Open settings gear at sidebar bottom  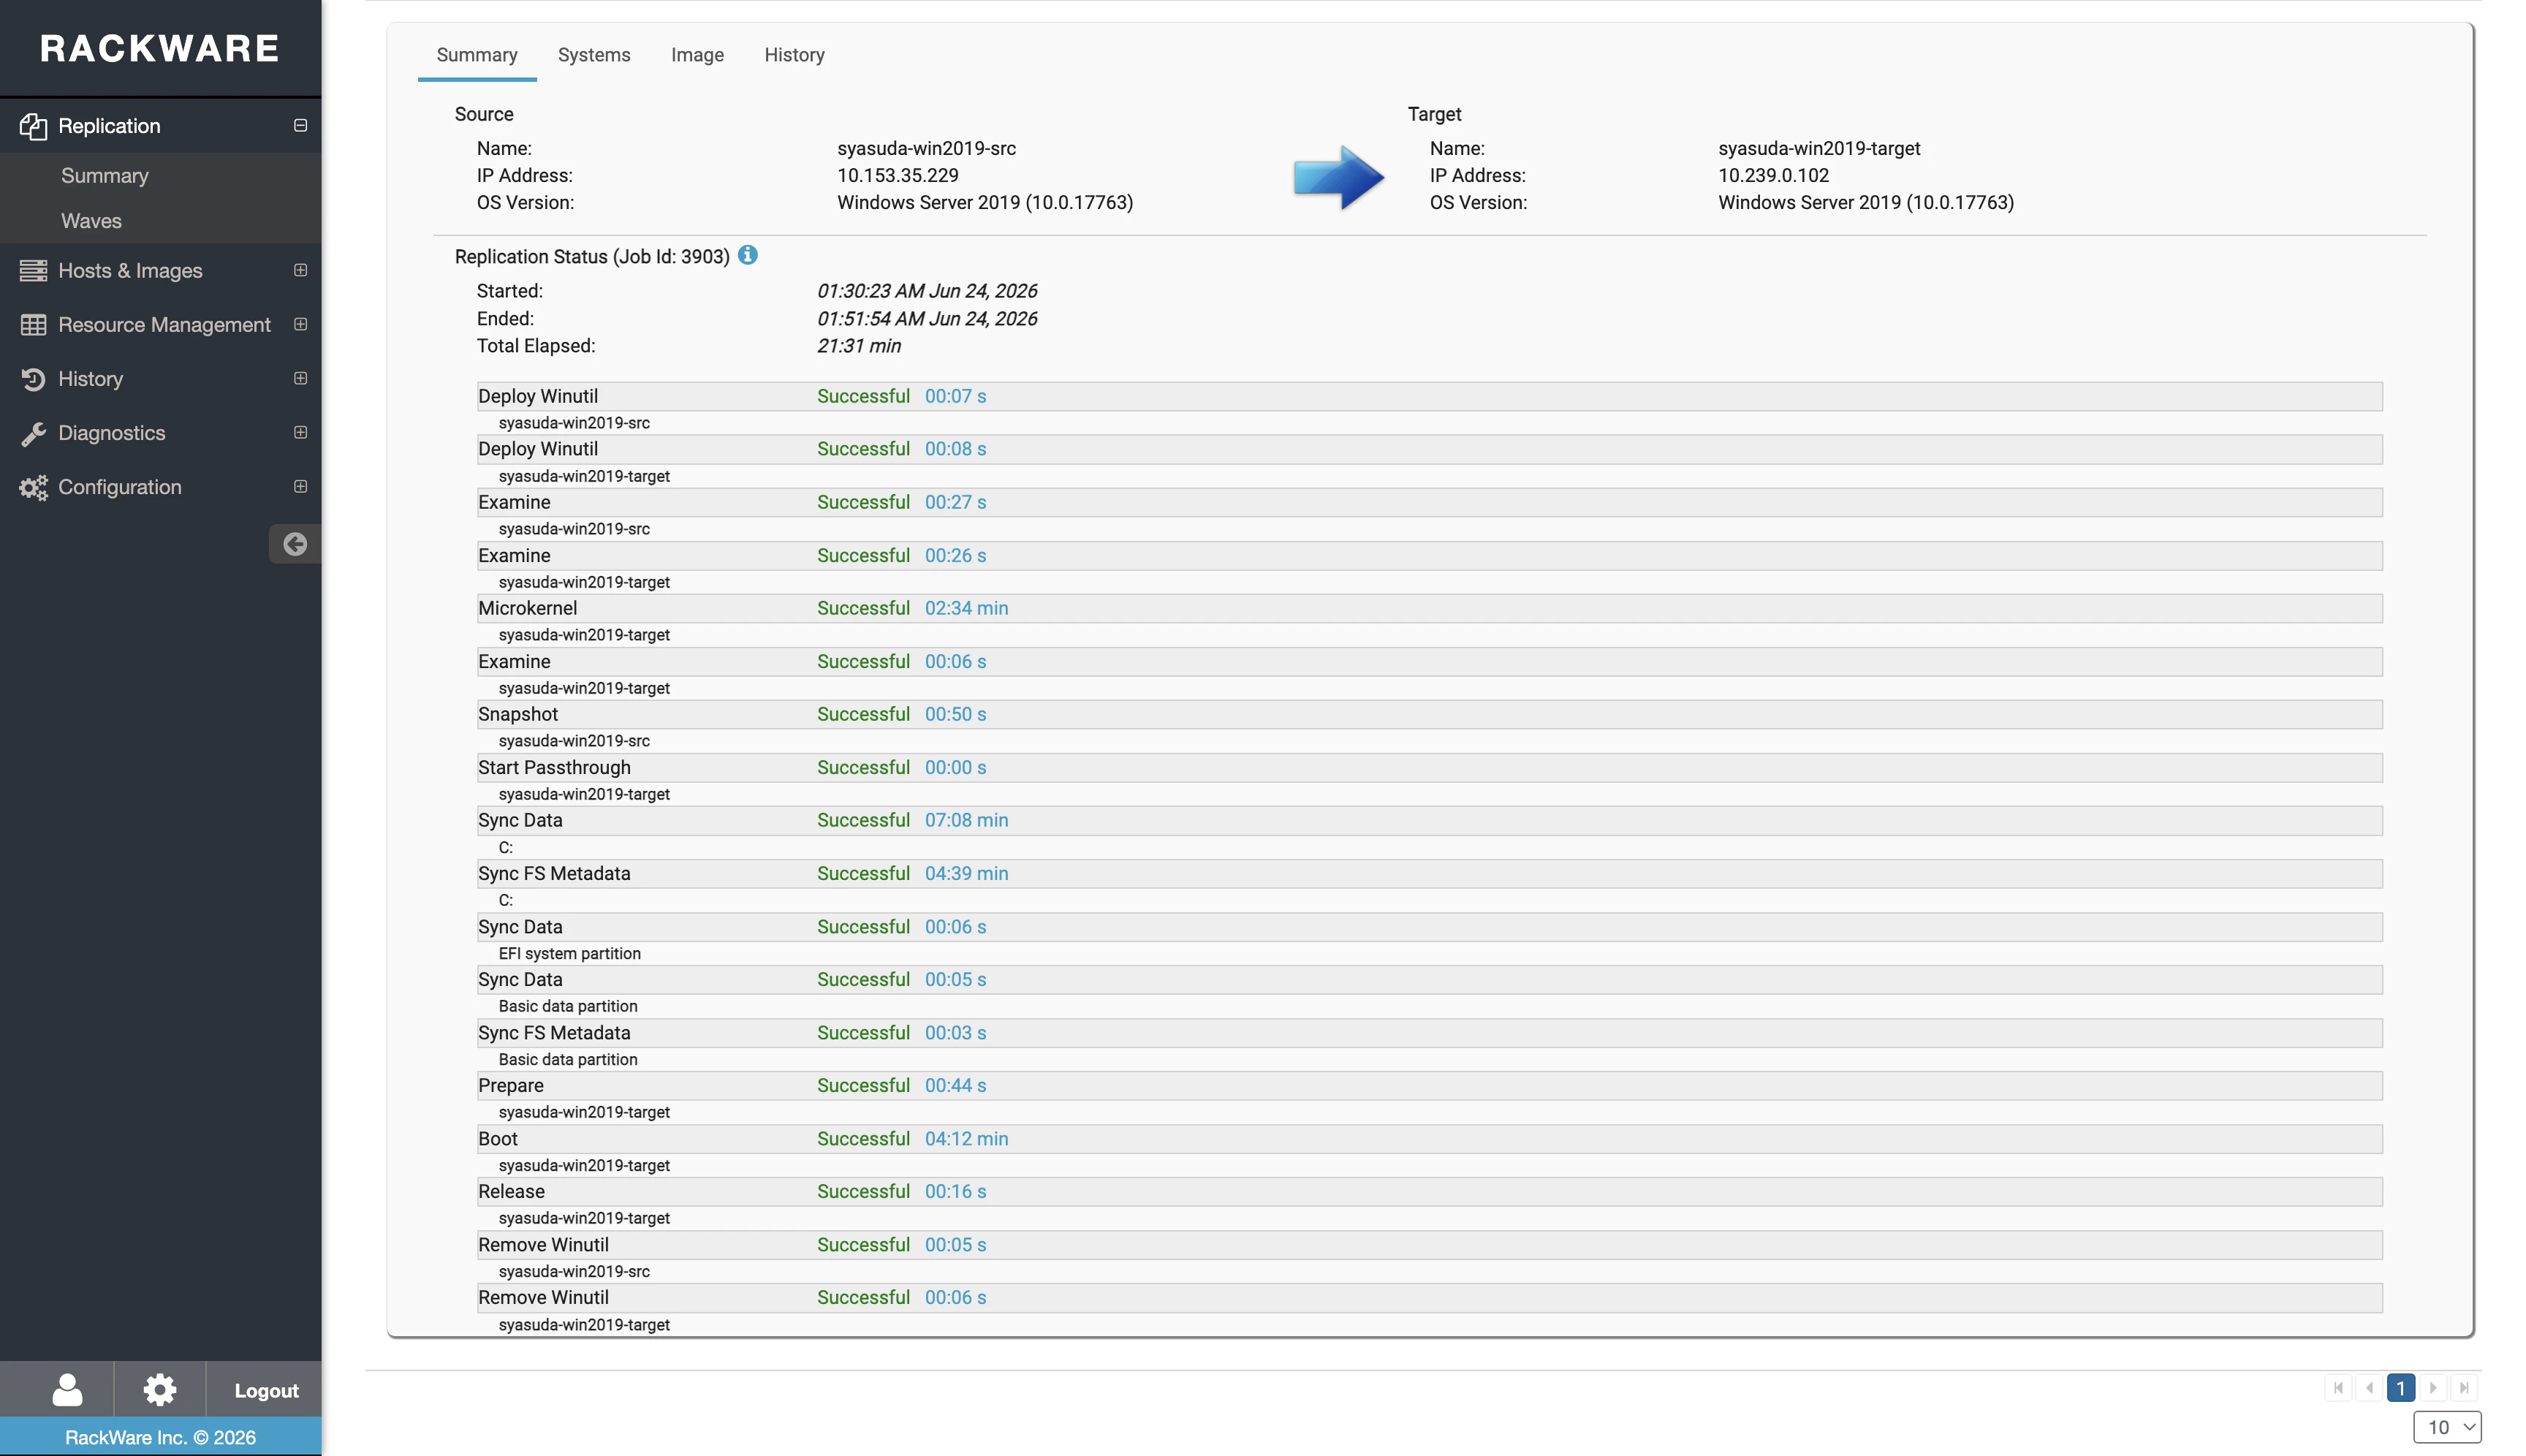pyautogui.click(x=160, y=1389)
